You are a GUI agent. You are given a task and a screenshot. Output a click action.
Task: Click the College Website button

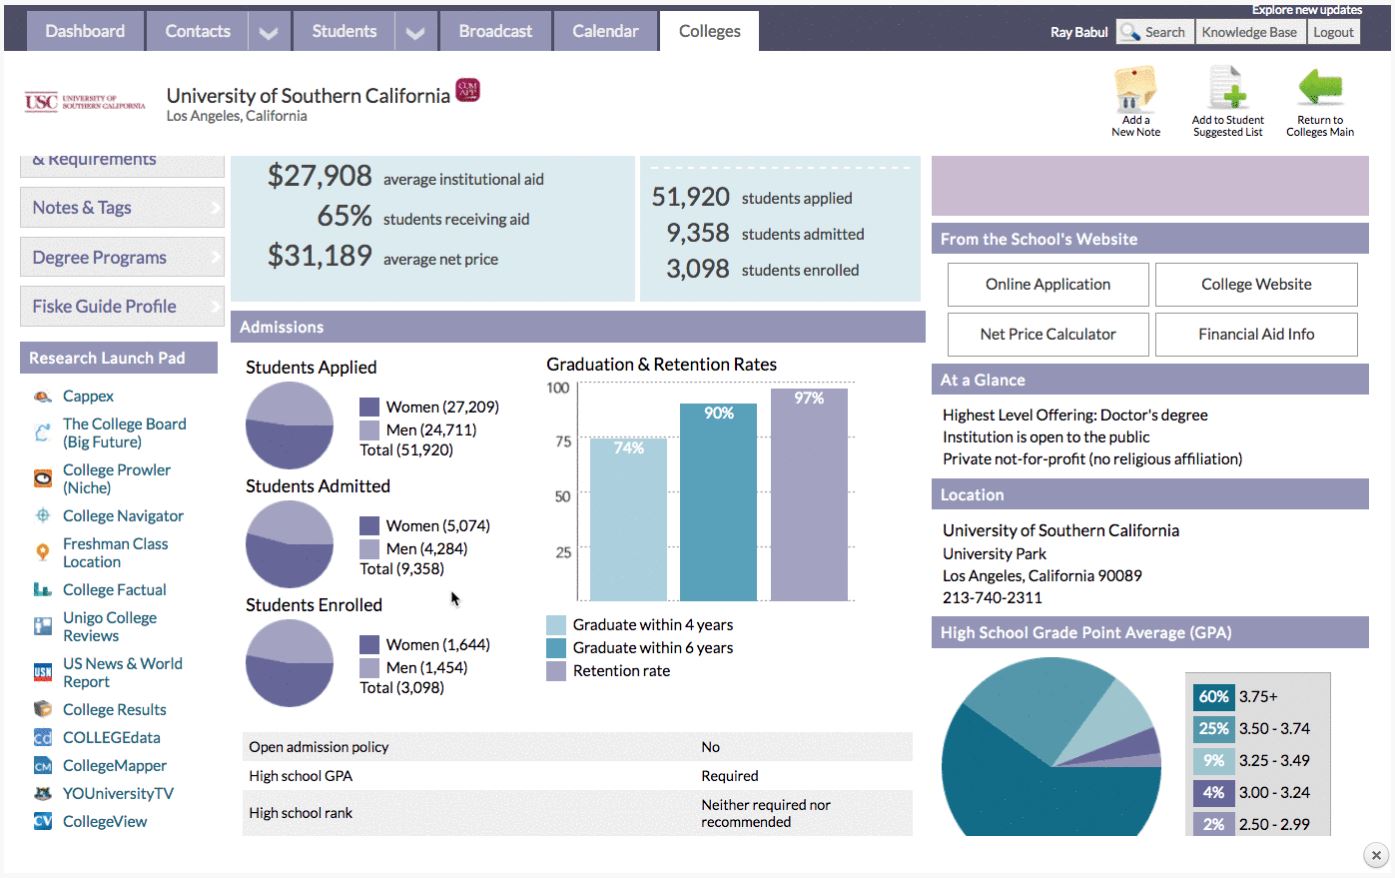[1256, 284]
